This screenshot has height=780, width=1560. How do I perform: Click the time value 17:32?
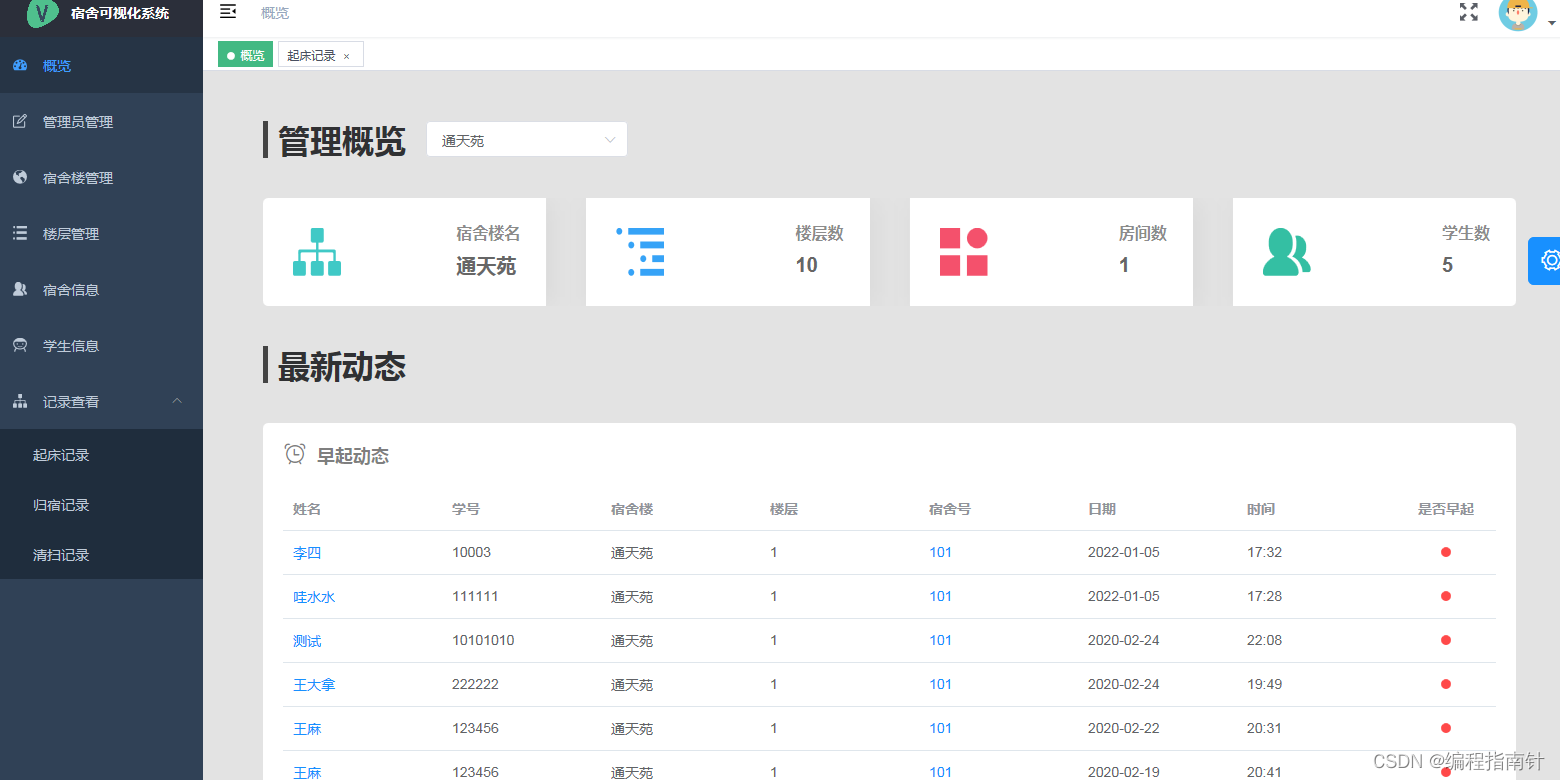pos(1264,552)
